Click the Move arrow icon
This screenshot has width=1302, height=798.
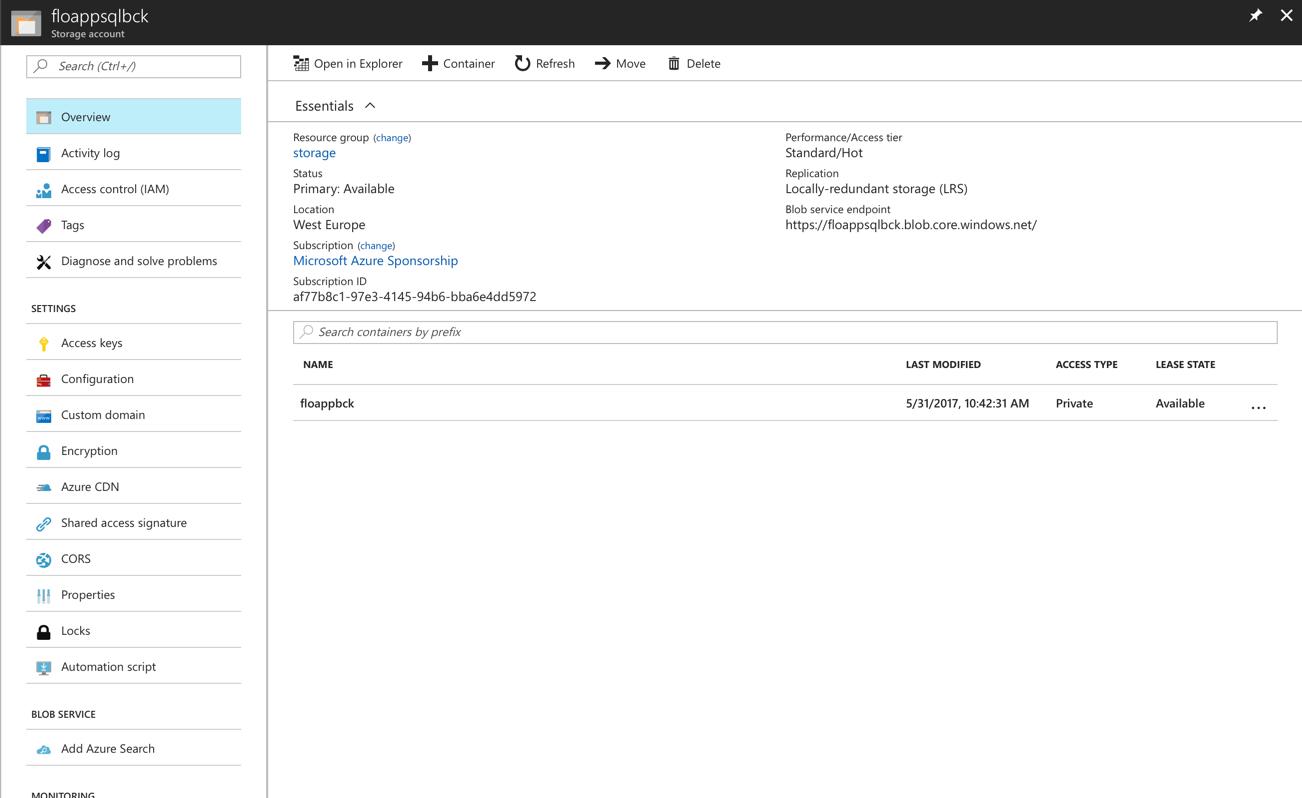pyautogui.click(x=602, y=63)
